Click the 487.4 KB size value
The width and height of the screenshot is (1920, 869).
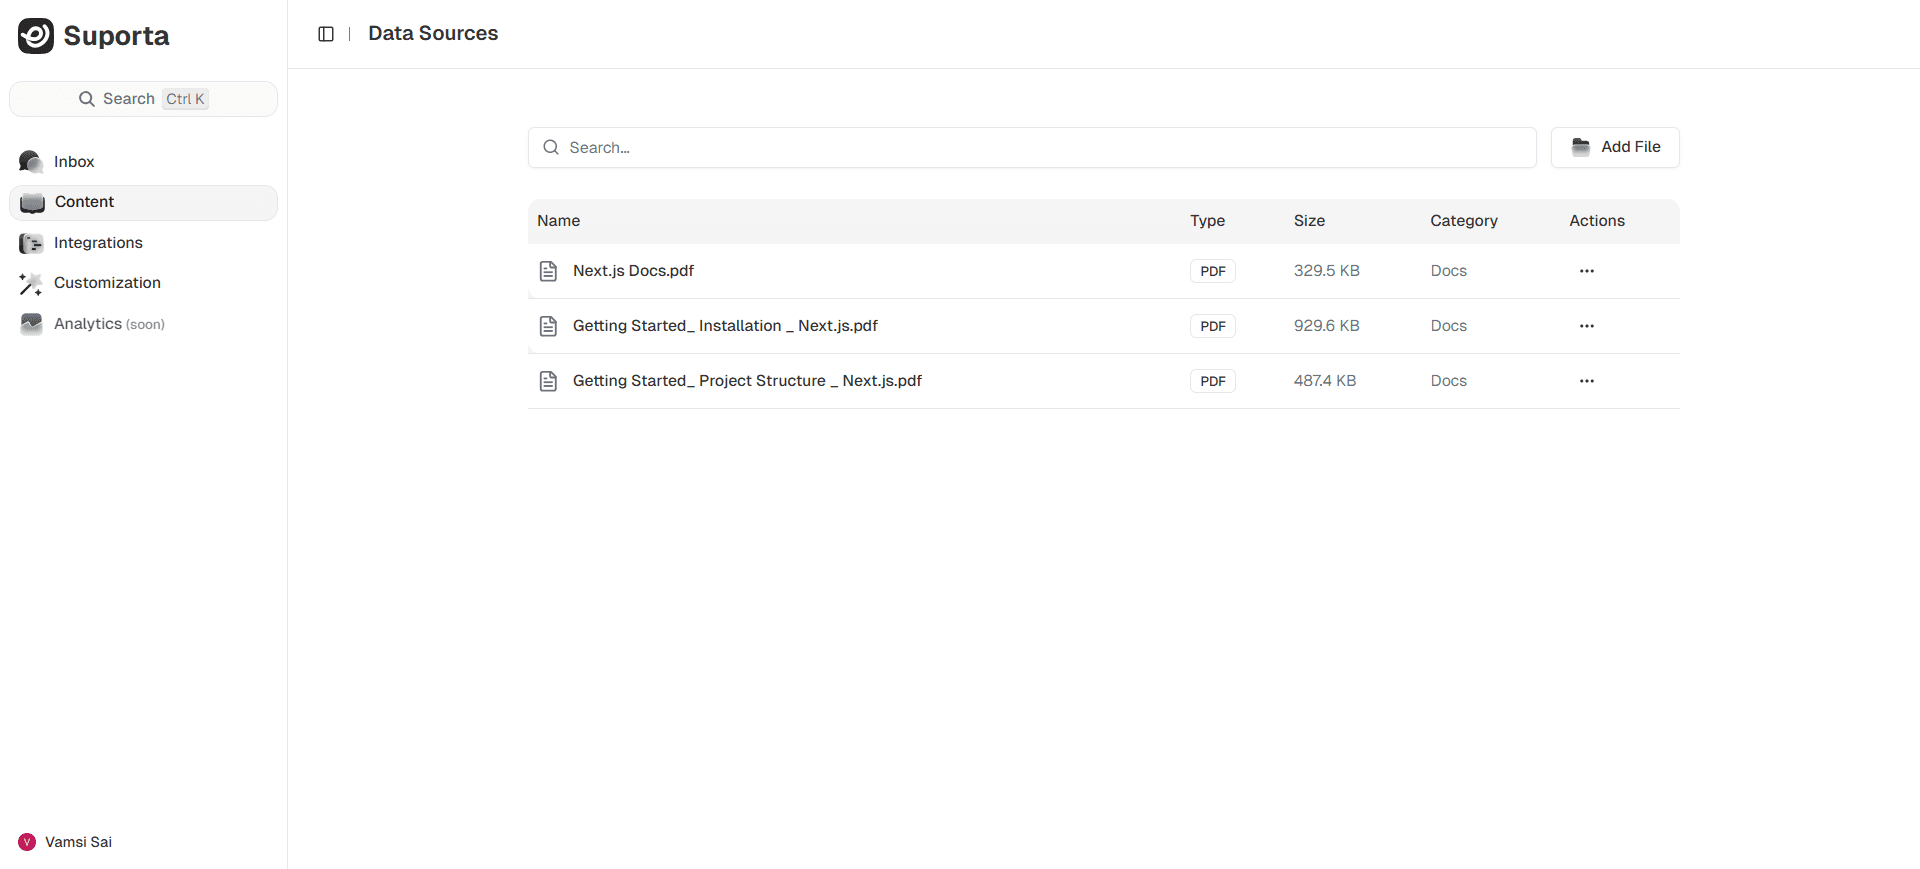click(1325, 381)
